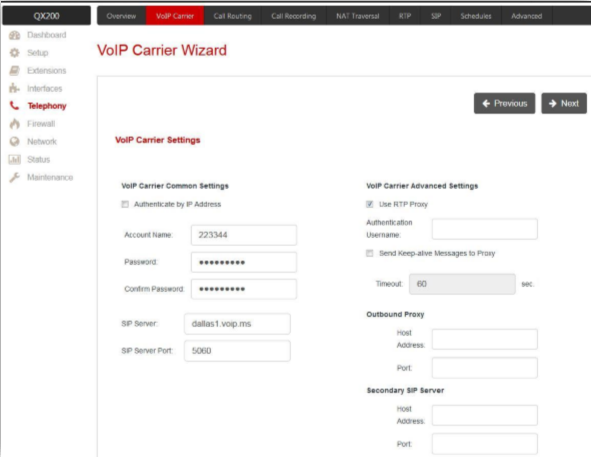Open the Firewall flame icon
Screen dimensions: 591x457
[x=14, y=124]
